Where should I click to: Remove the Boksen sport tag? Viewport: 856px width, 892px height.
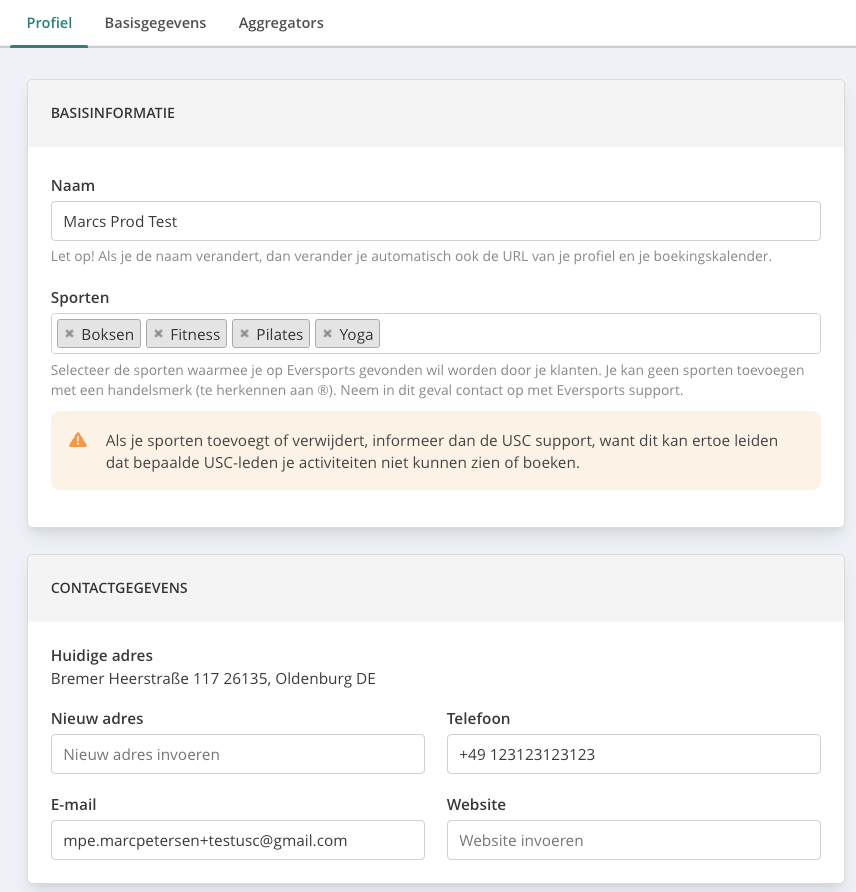point(69,333)
